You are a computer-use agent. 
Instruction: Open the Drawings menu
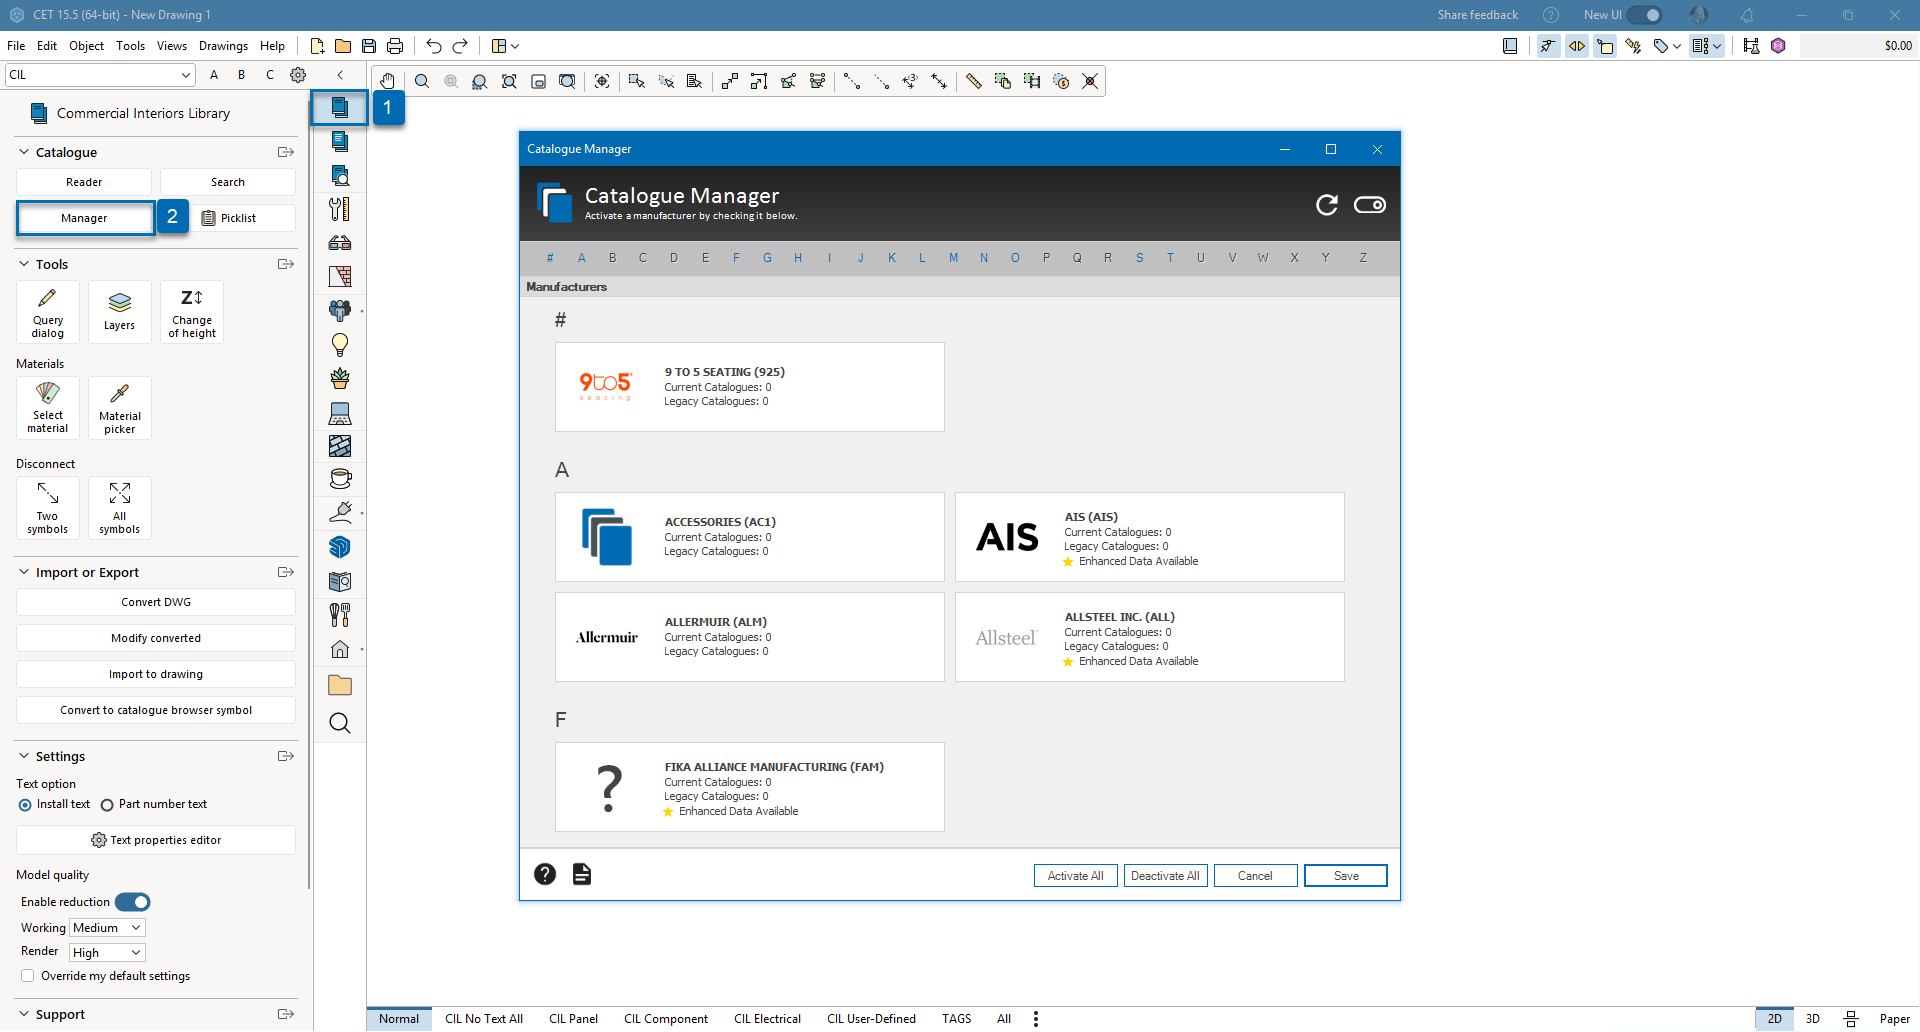[223, 46]
